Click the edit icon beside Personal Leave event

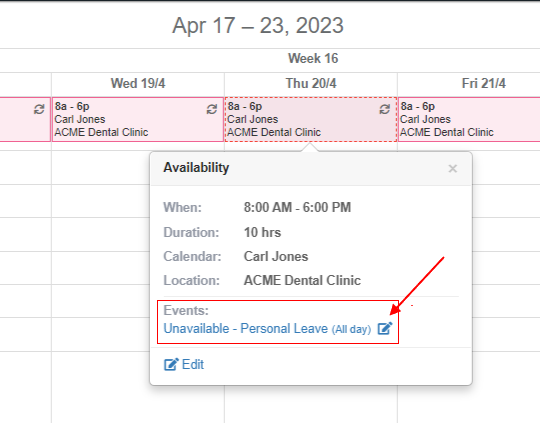point(385,328)
